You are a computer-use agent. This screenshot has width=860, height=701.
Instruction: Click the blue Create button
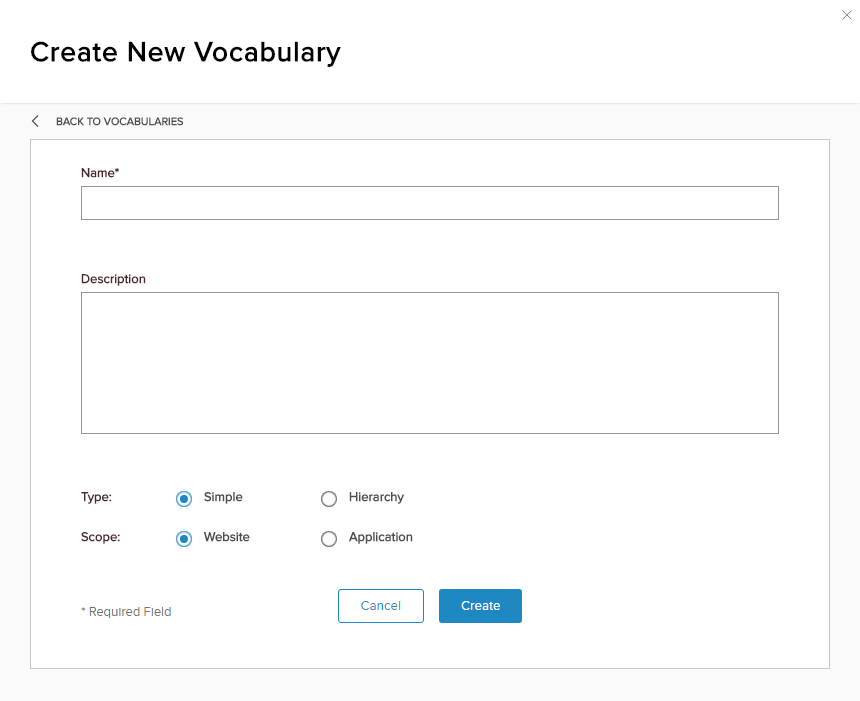480,606
